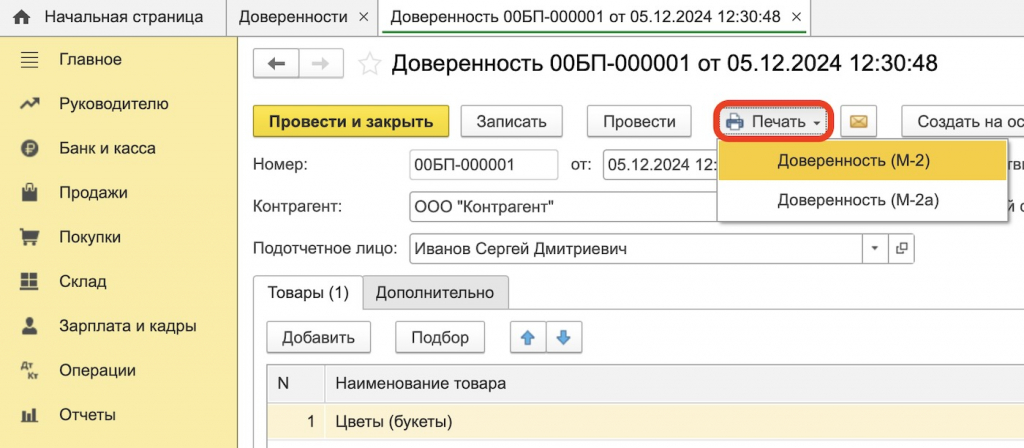Open the Покупки cart icon

[30, 237]
